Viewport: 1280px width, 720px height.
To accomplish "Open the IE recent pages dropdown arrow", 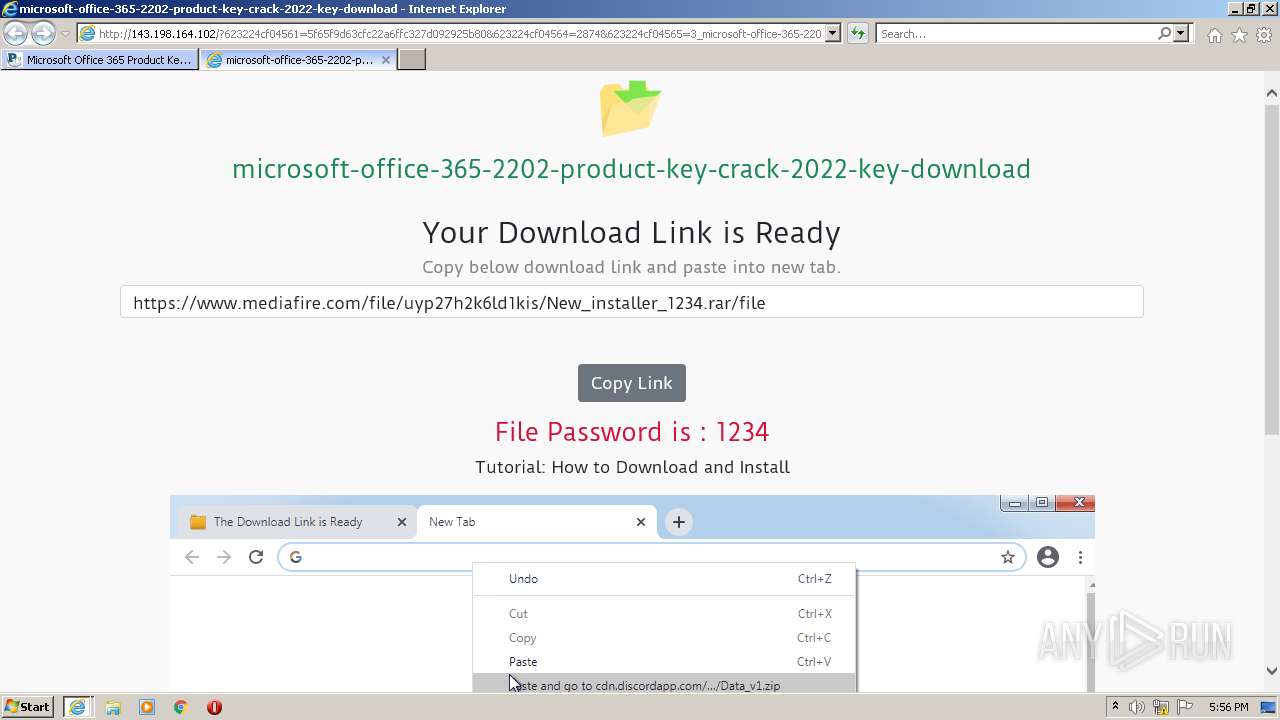I will coord(65,34).
